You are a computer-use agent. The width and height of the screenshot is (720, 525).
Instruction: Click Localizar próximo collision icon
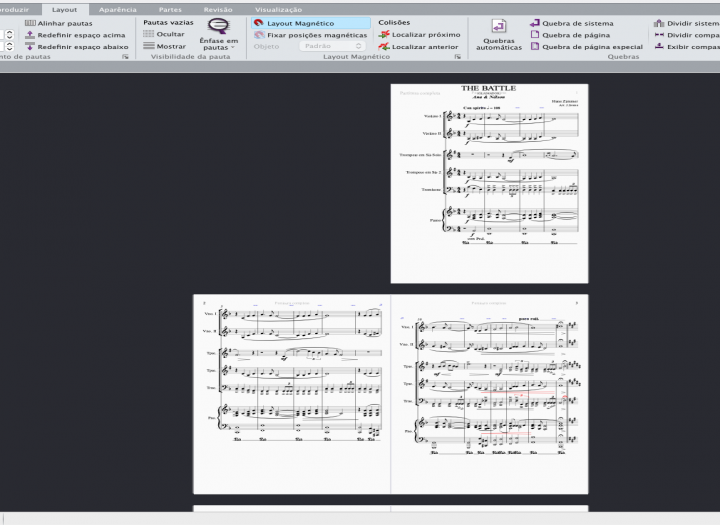pos(384,34)
